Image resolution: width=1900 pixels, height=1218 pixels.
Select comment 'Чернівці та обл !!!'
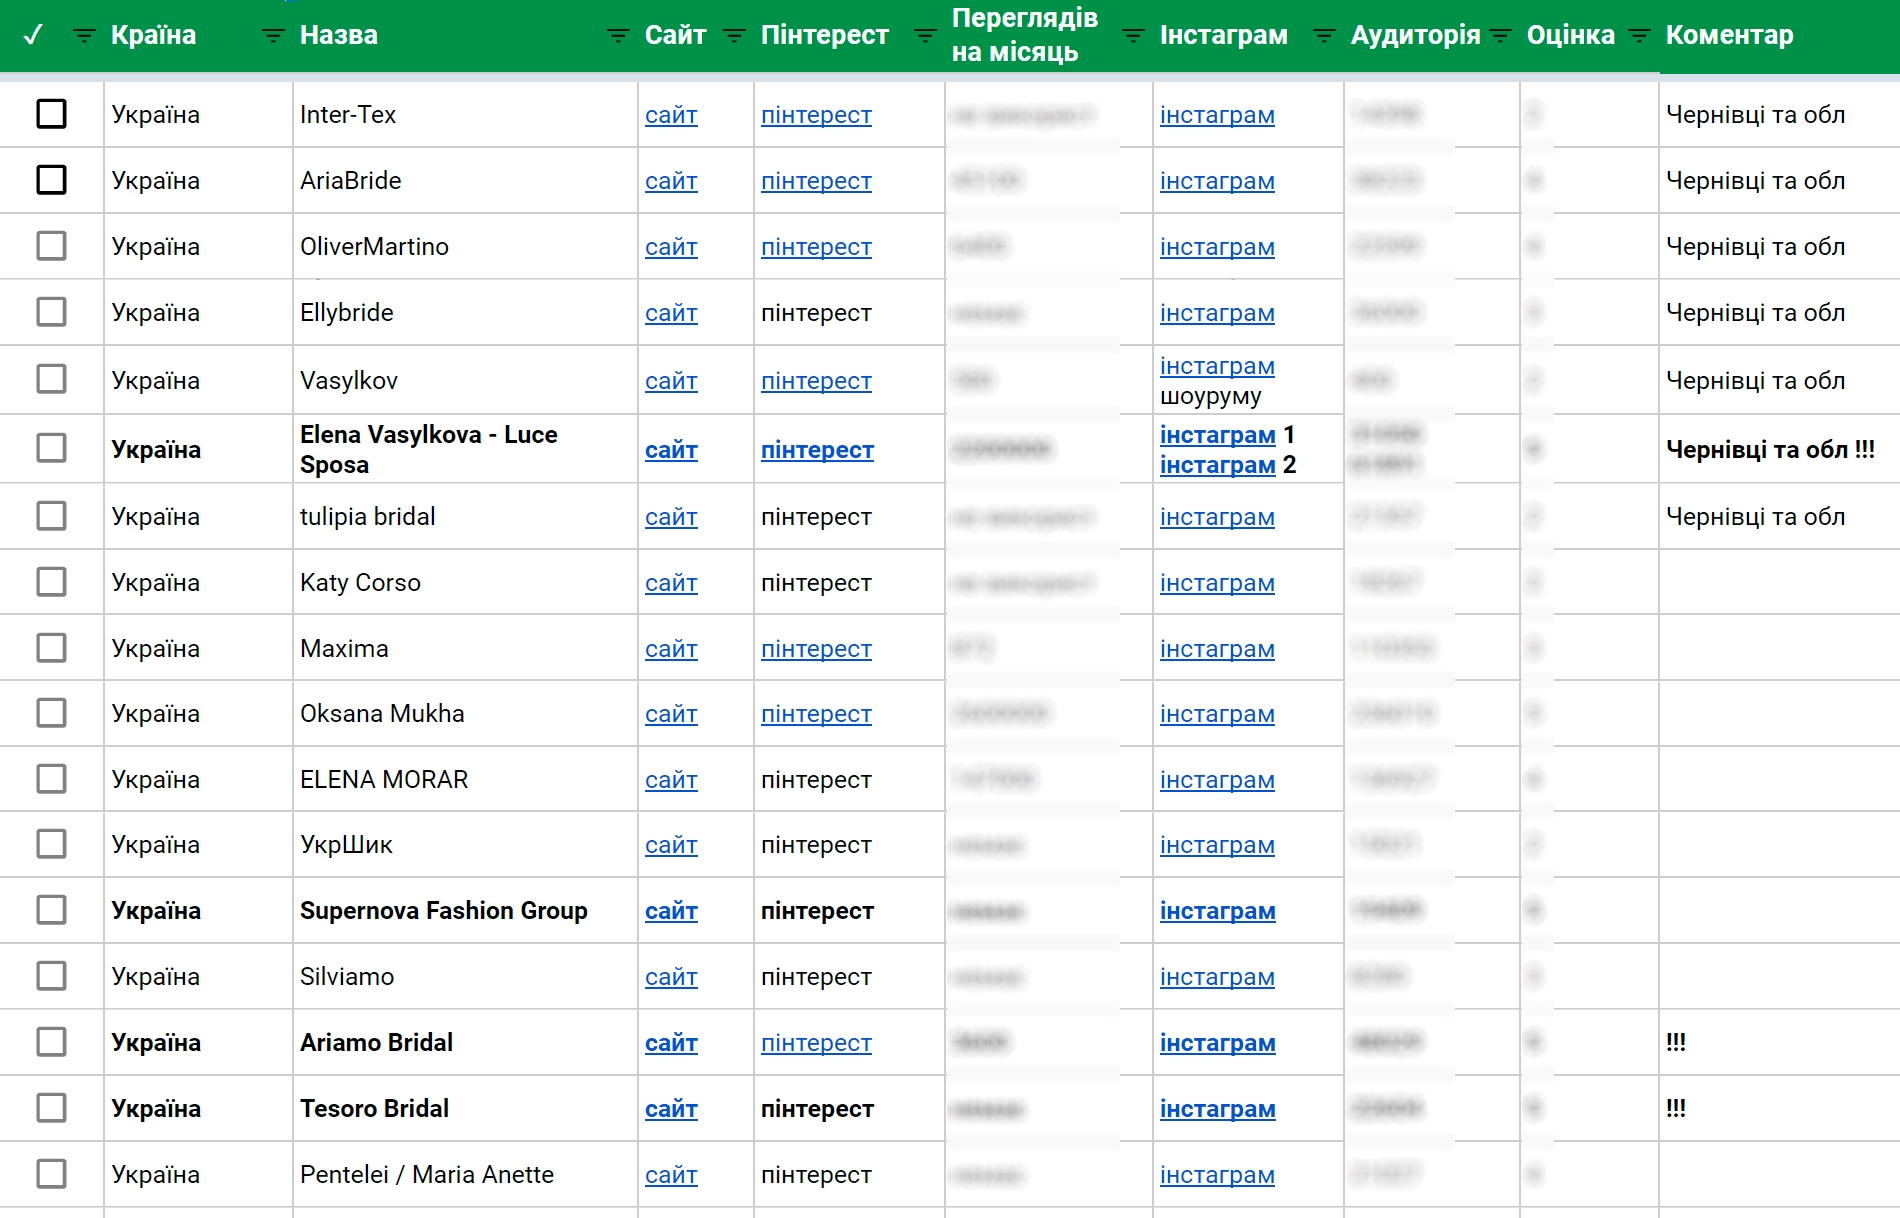click(x=1770, y=449)
